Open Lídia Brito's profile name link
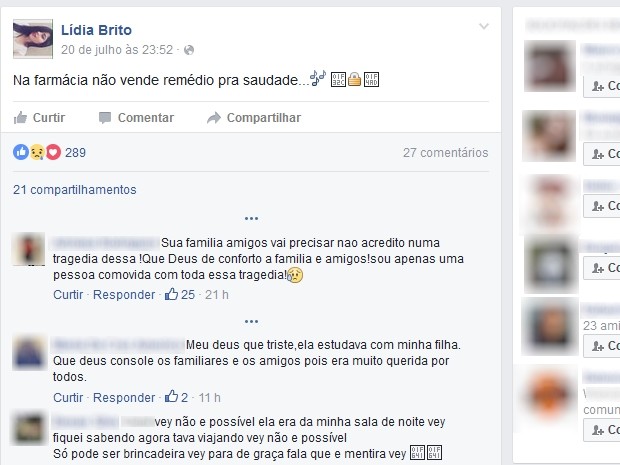 click(x=96, y=30)
